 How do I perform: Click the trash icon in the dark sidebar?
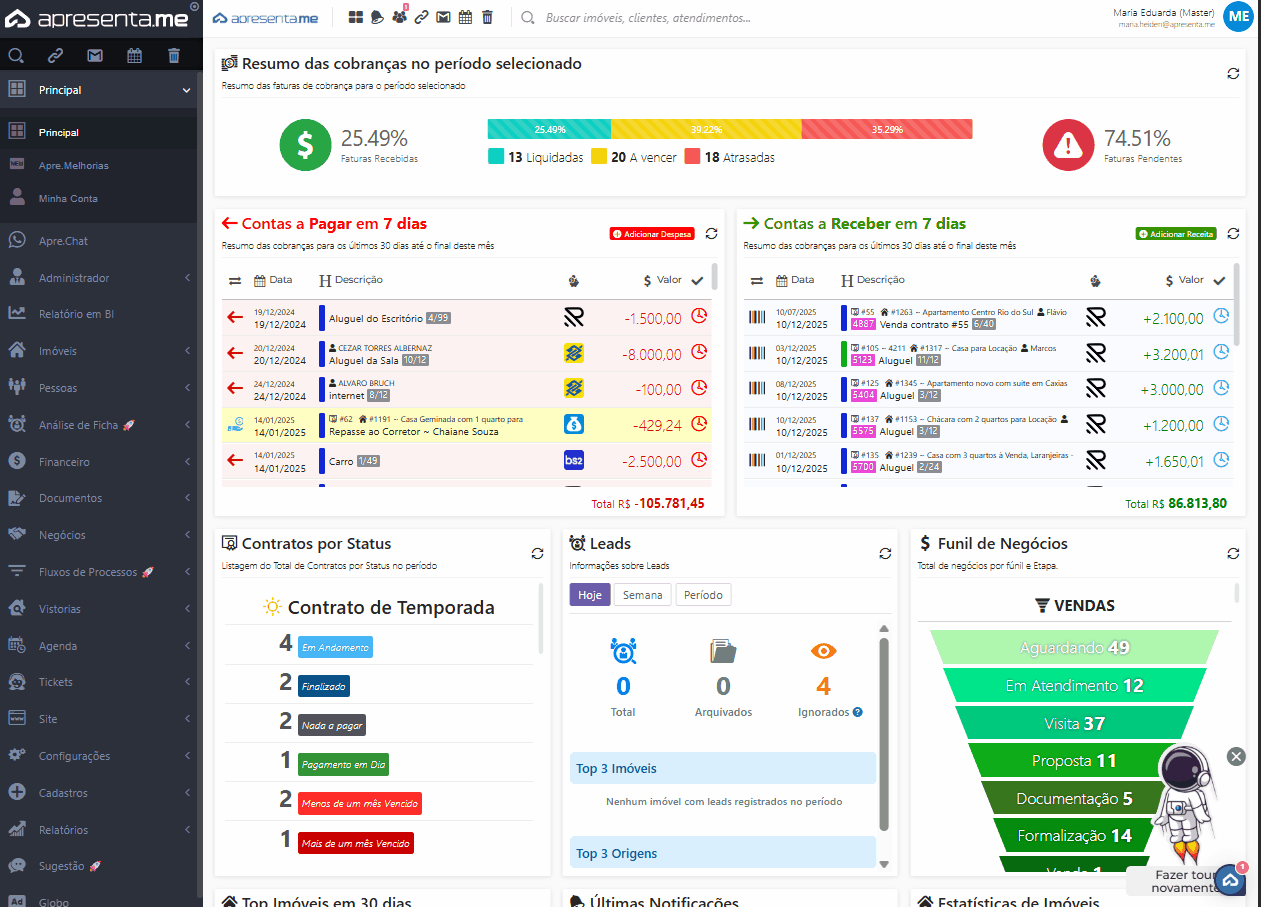click(x=174, y=56)
